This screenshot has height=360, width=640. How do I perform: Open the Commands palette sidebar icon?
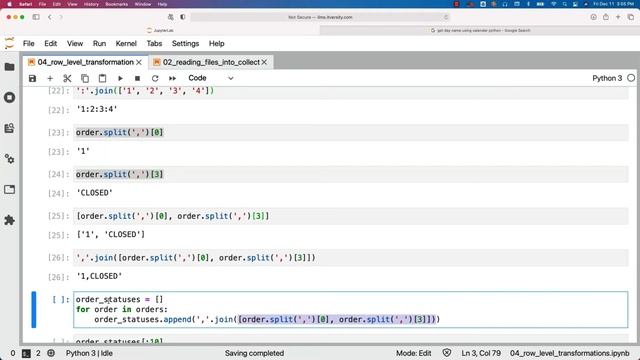9,128
